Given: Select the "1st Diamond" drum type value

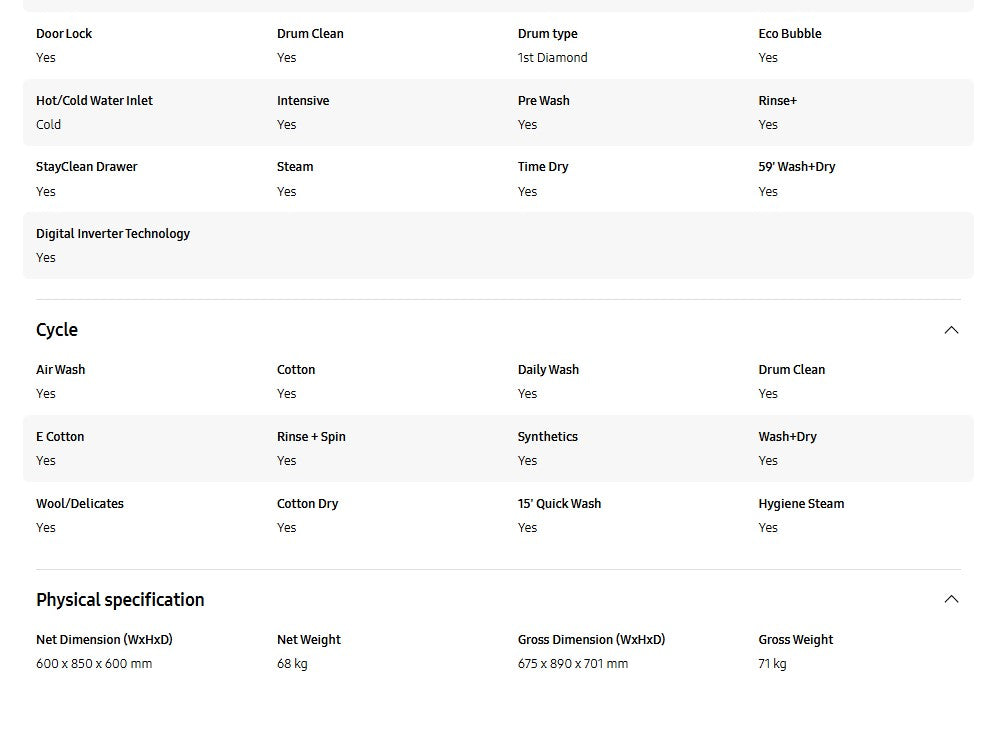Looking at the screenshot, I should click(553, 58).
